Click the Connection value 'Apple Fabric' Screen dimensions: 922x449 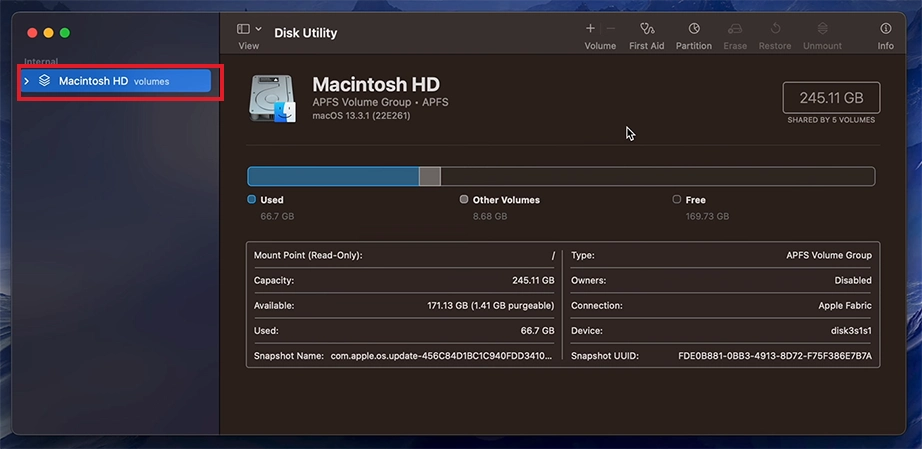click(x=845, y=306)
